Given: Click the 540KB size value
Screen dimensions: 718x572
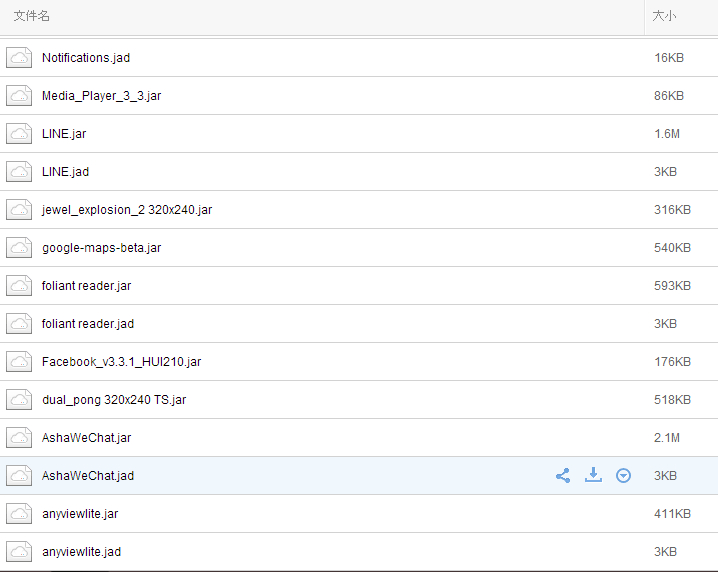Looking at the screenshot, I should 672,248.
